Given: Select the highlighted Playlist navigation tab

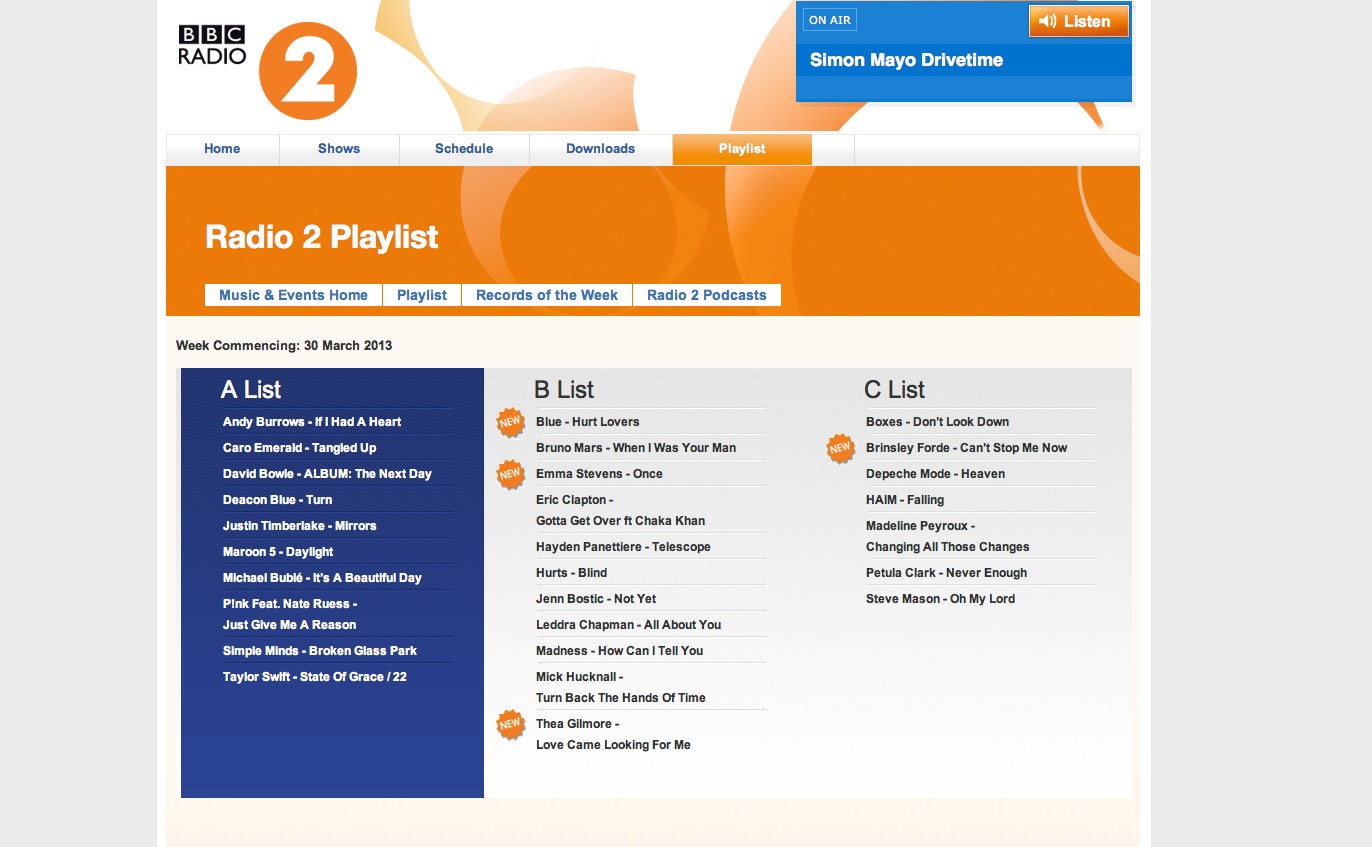Looking at the screenshot, I should [x=742, y=149].
